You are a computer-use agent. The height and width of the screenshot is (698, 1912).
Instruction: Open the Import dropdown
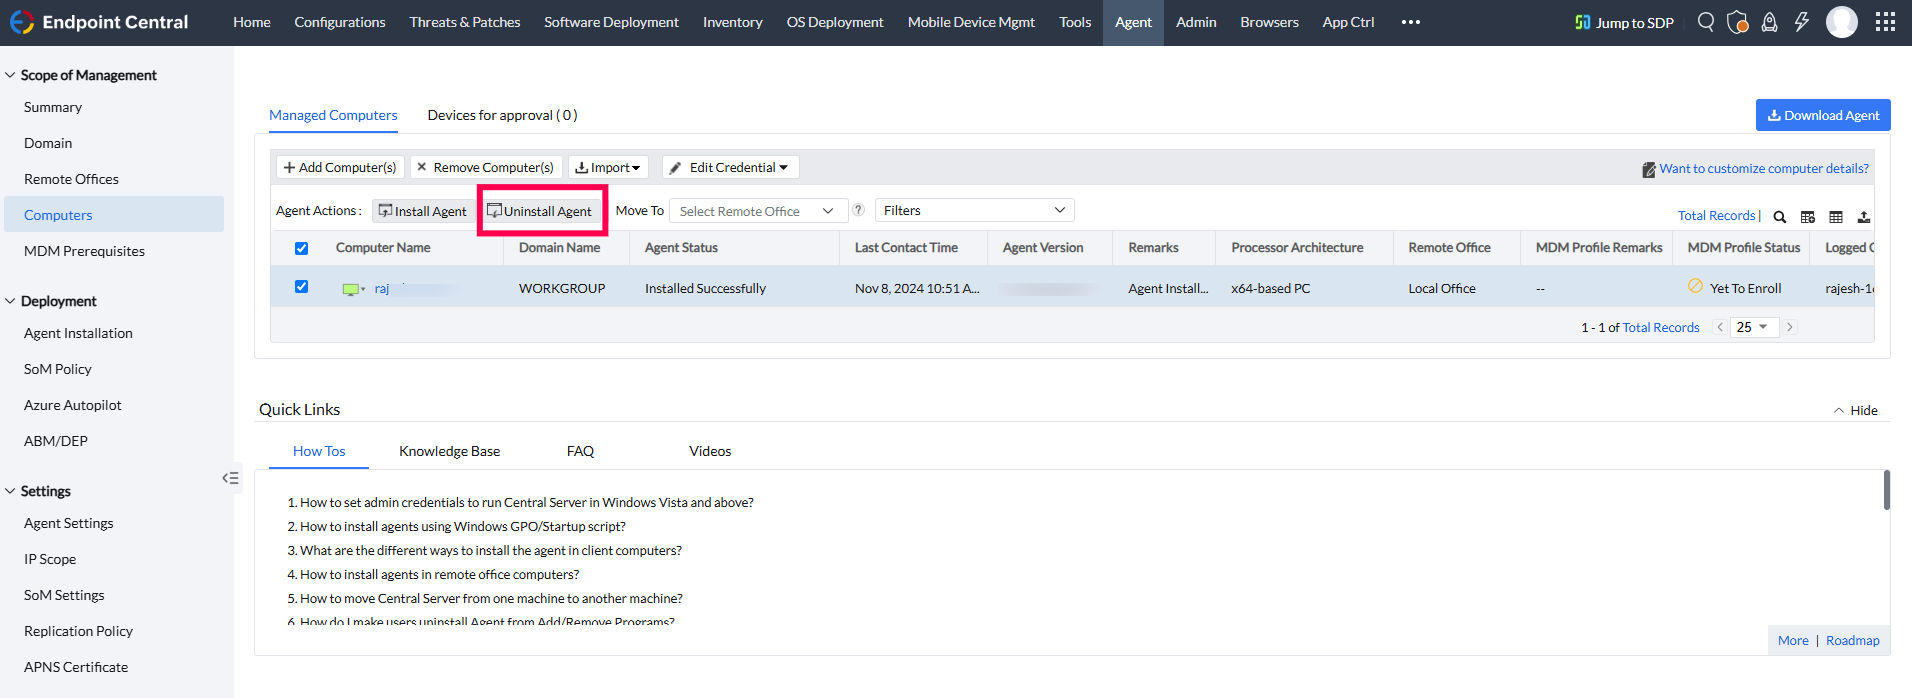pos(608,167)
